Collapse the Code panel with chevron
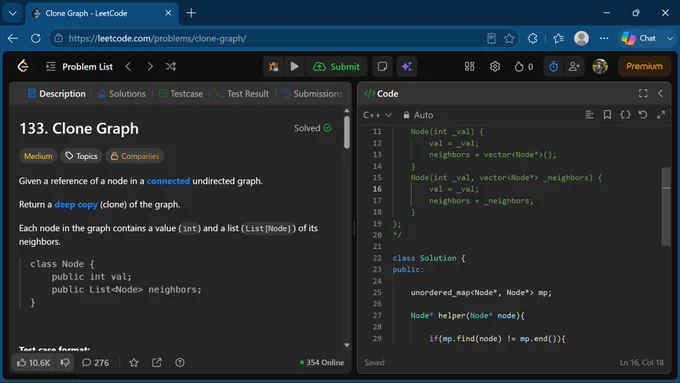The height and width of the screenshot is (383, 680). pos(660,93)
